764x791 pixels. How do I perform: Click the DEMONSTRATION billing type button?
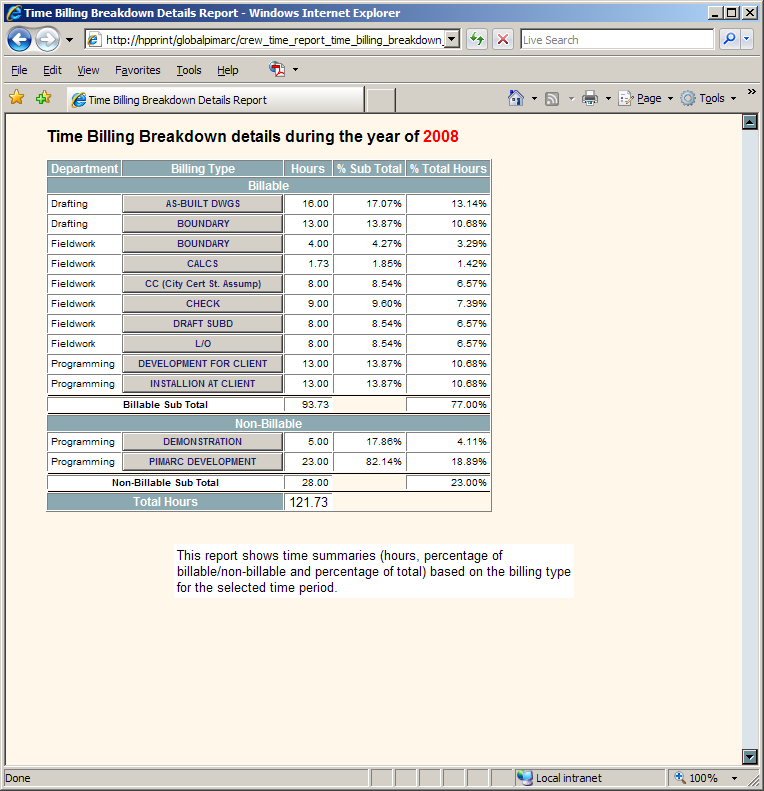coord(202,442)
